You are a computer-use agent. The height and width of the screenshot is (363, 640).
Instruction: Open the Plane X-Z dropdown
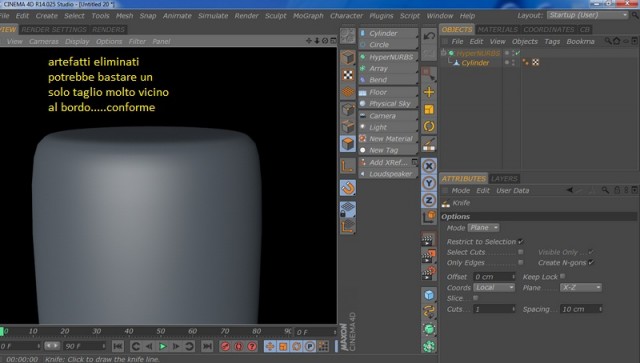[x=581, y=287]
